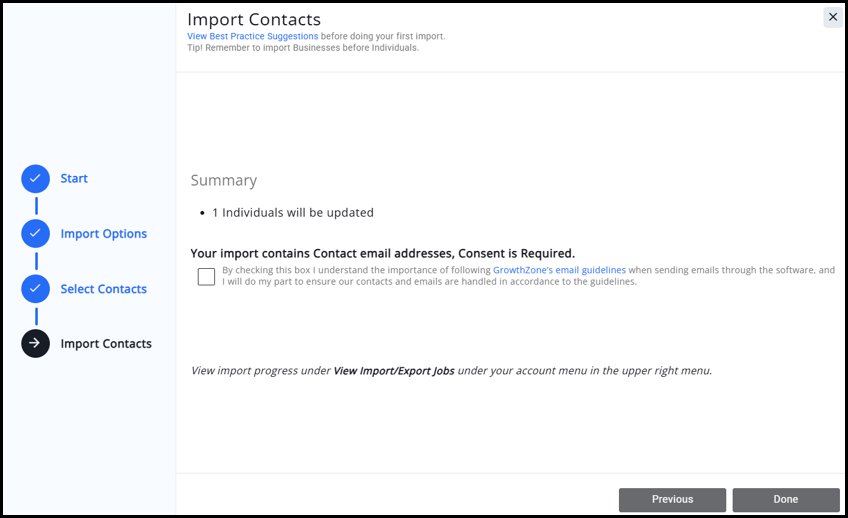Click the Import Options checkmark circle
848x518 pixels.
pyautogui.click(x=35, y=234)
